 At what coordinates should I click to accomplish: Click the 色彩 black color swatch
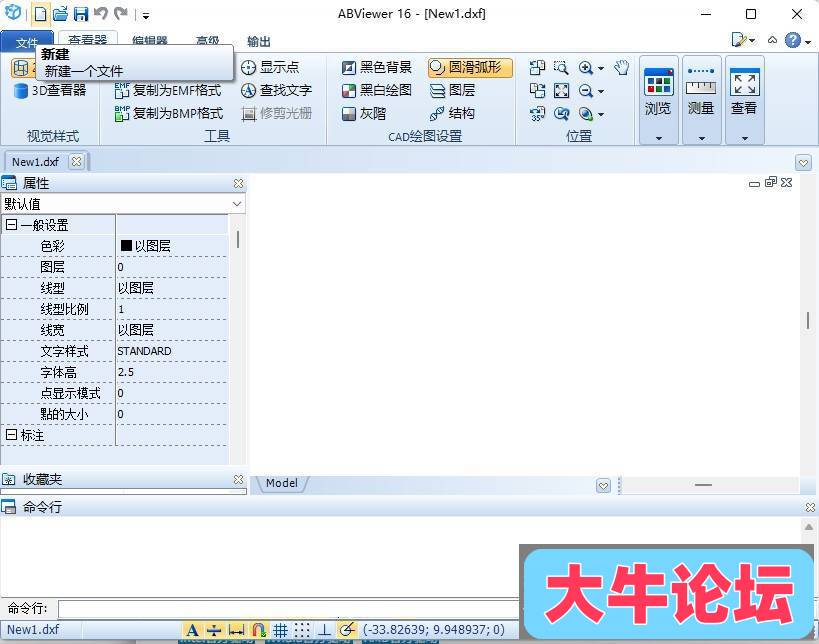tap(126, 245)
